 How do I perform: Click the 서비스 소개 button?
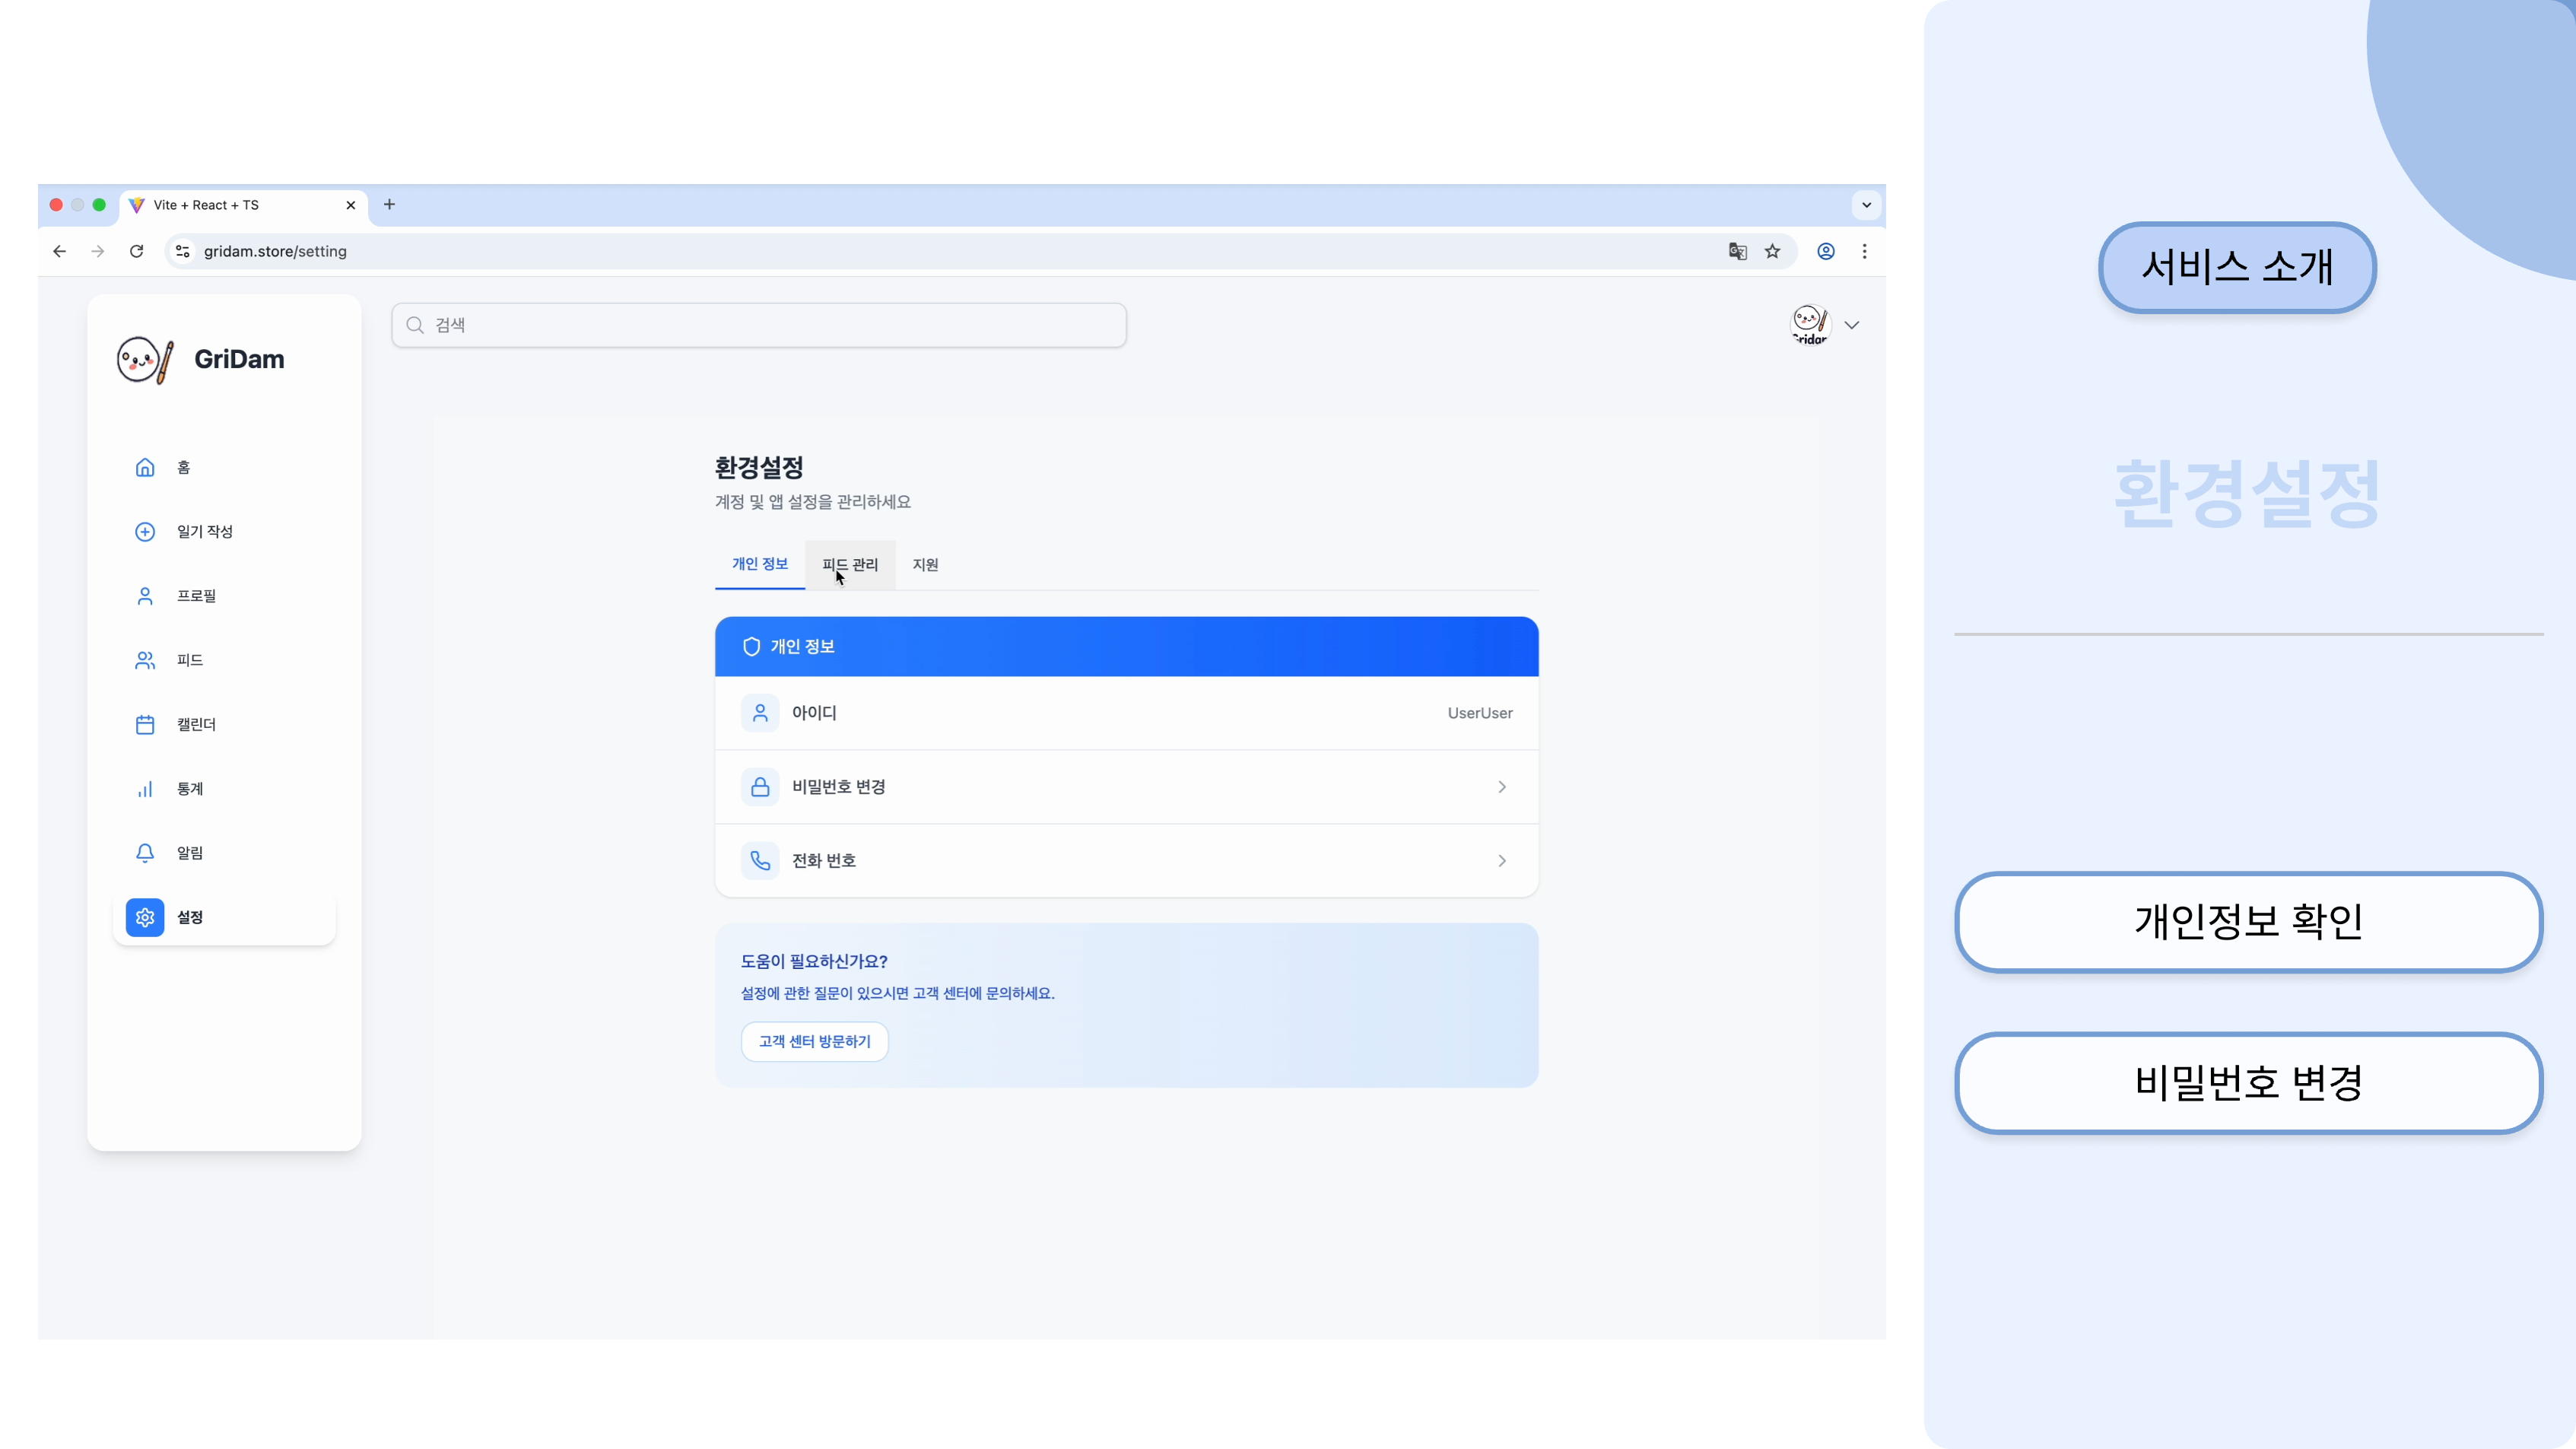[2237, 267]
